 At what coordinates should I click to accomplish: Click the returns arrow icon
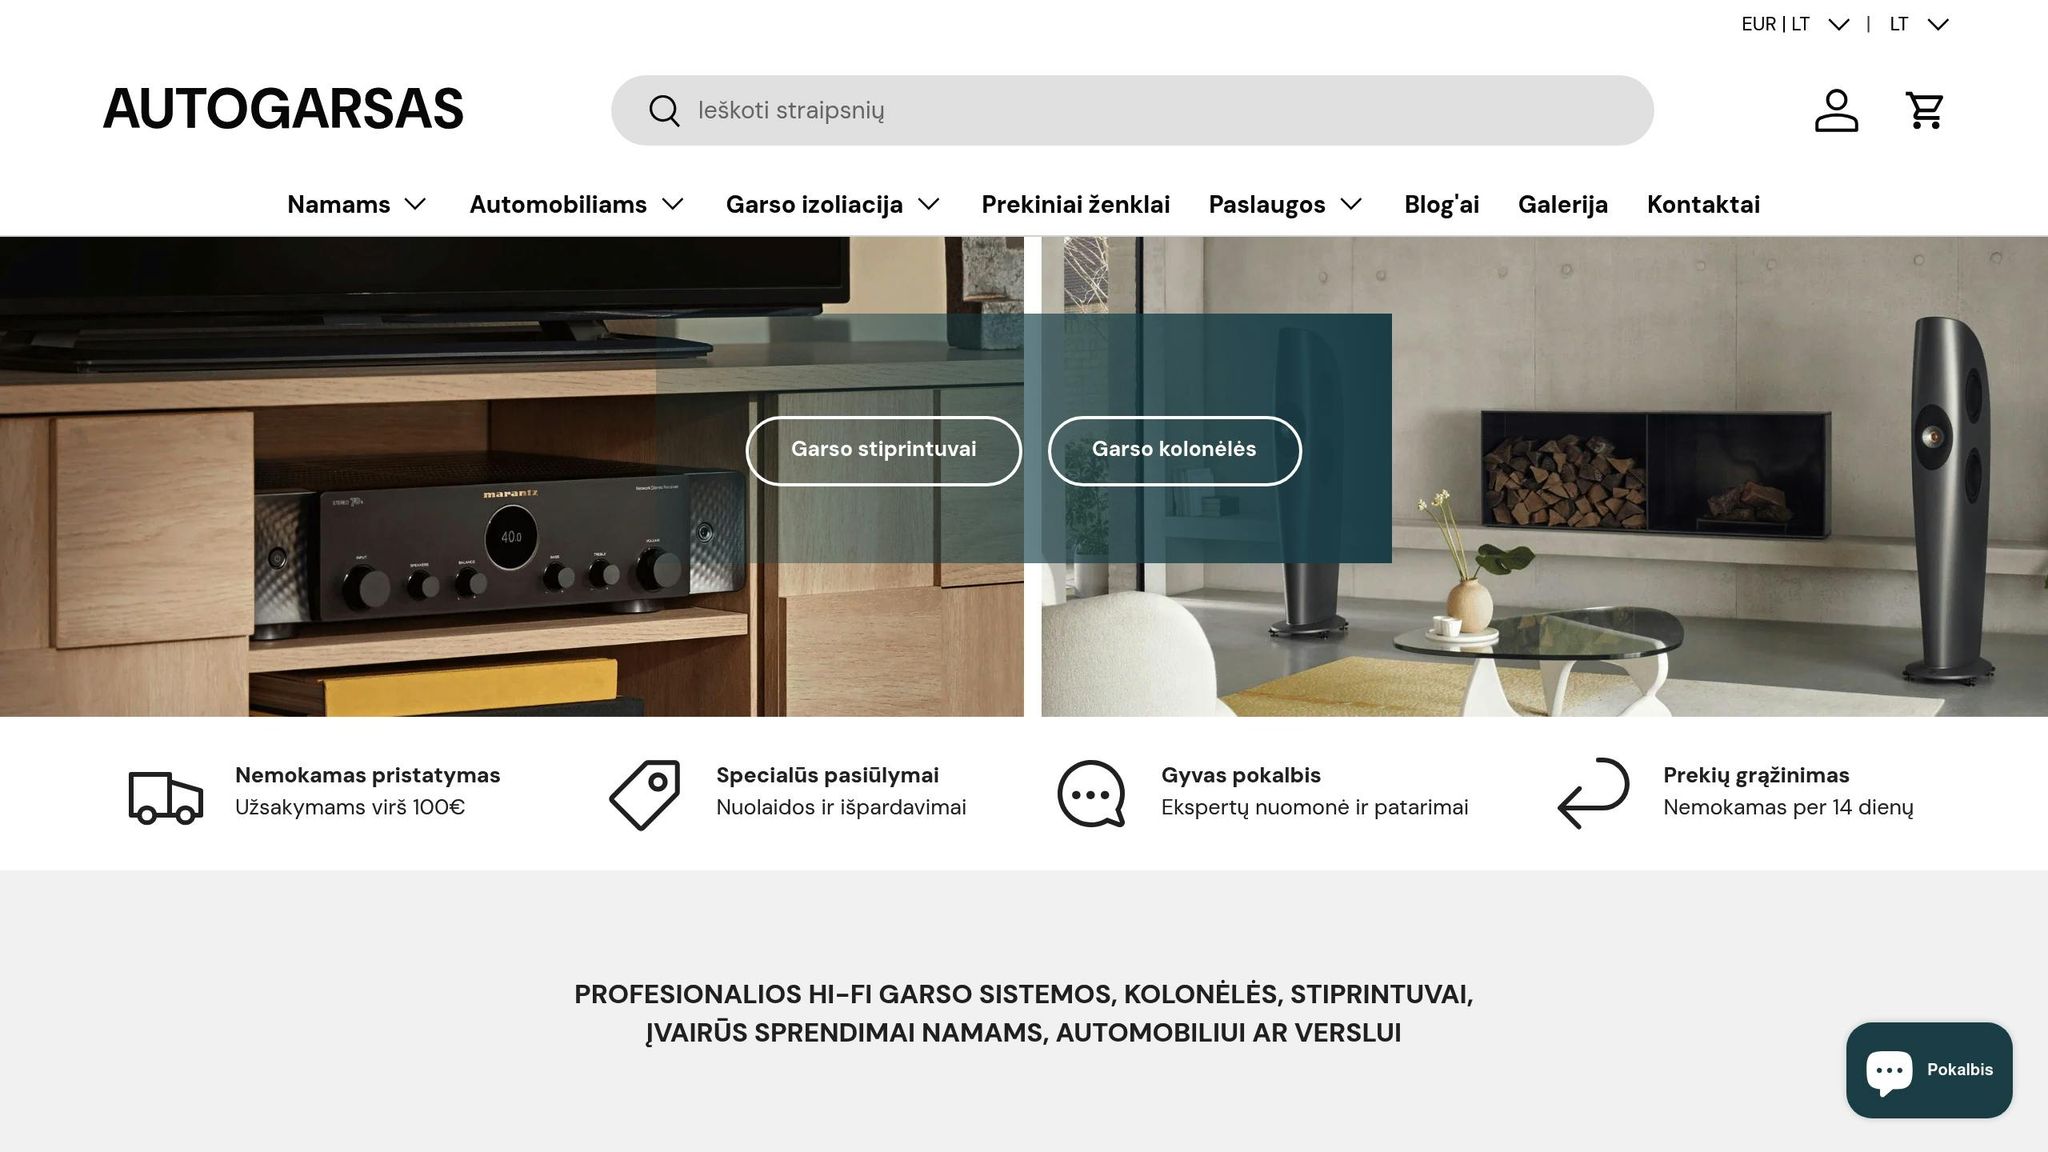[x=1593, y=793]
